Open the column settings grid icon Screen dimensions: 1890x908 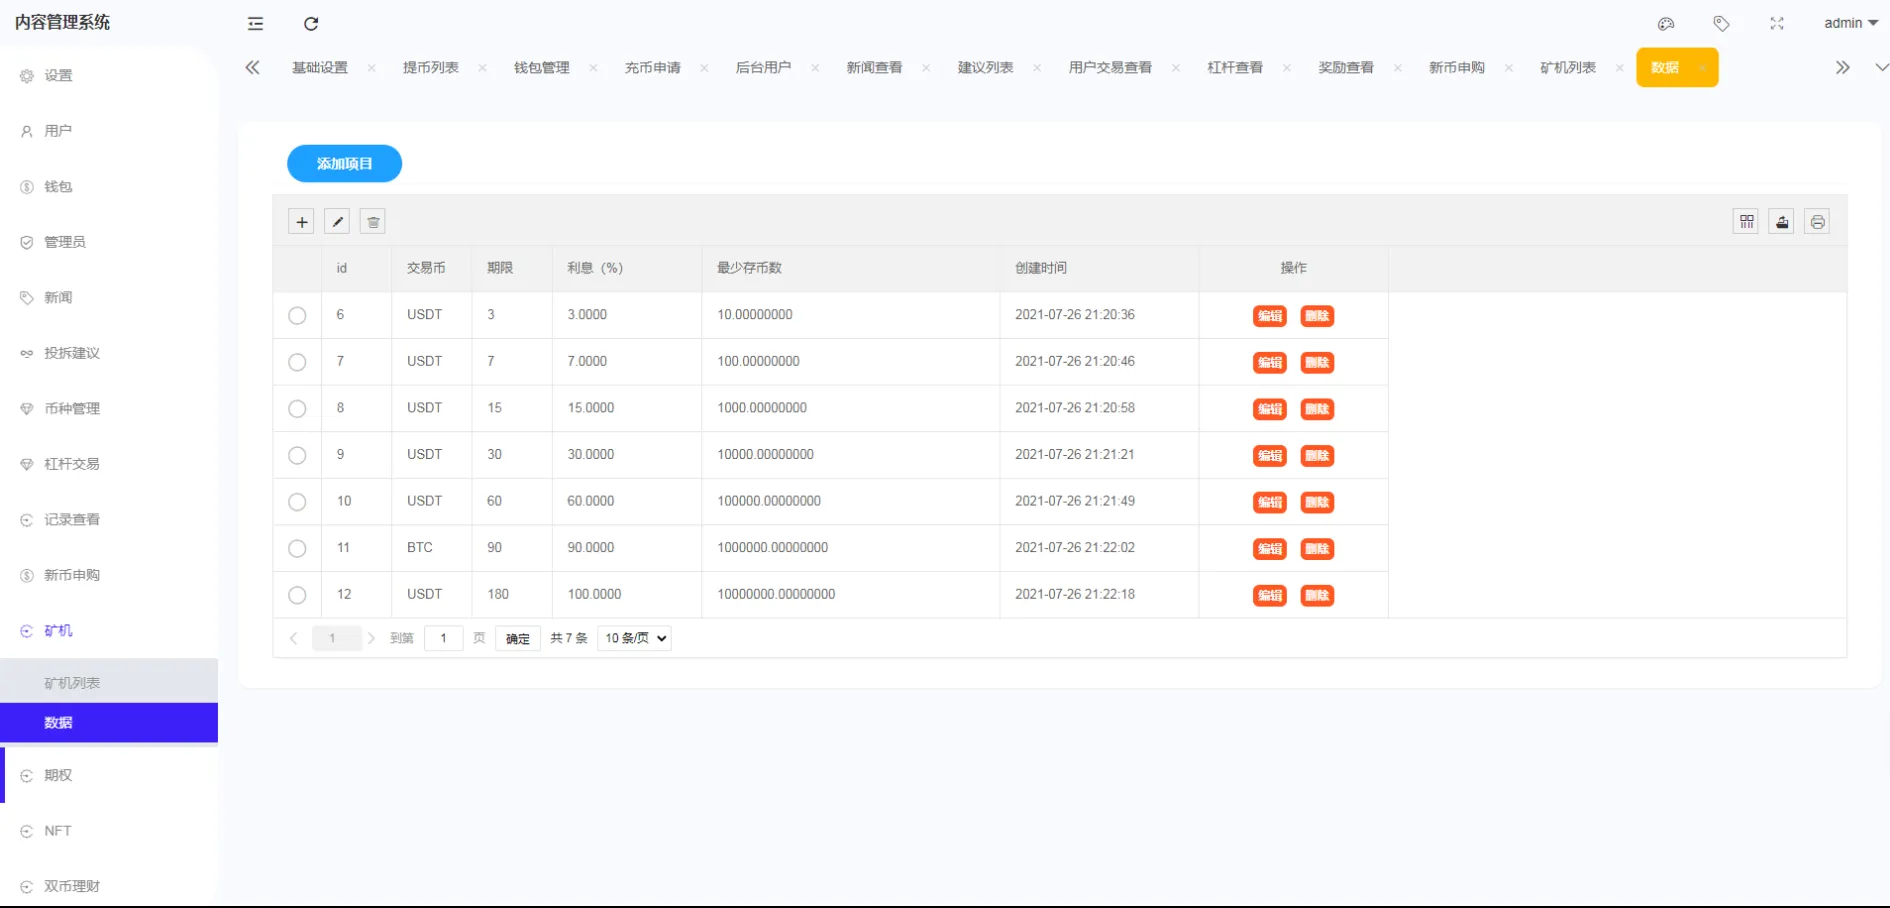click(x=1745, y=221)
